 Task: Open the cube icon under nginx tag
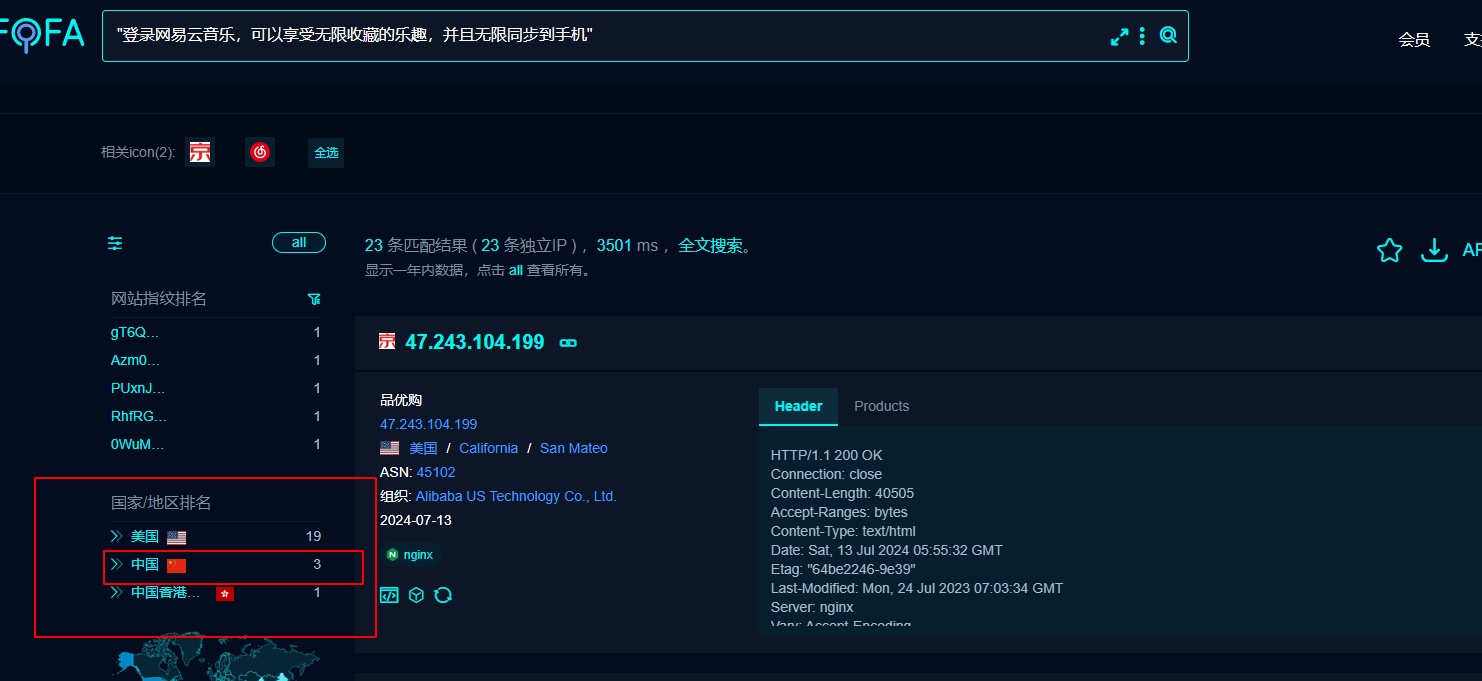point(416,595)
